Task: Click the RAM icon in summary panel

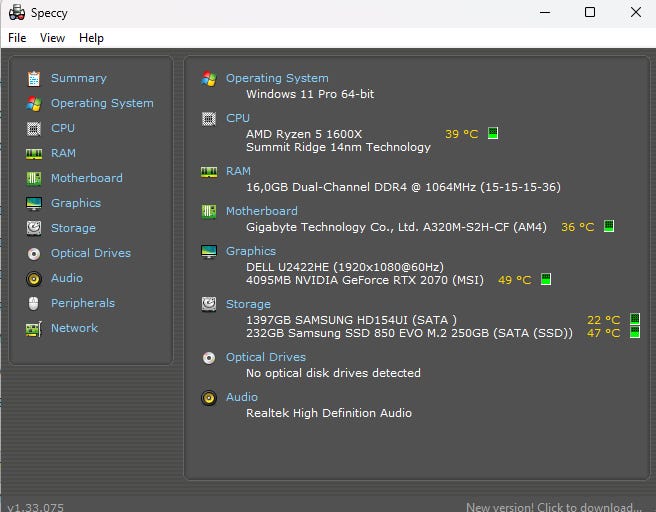Action: 209,172
